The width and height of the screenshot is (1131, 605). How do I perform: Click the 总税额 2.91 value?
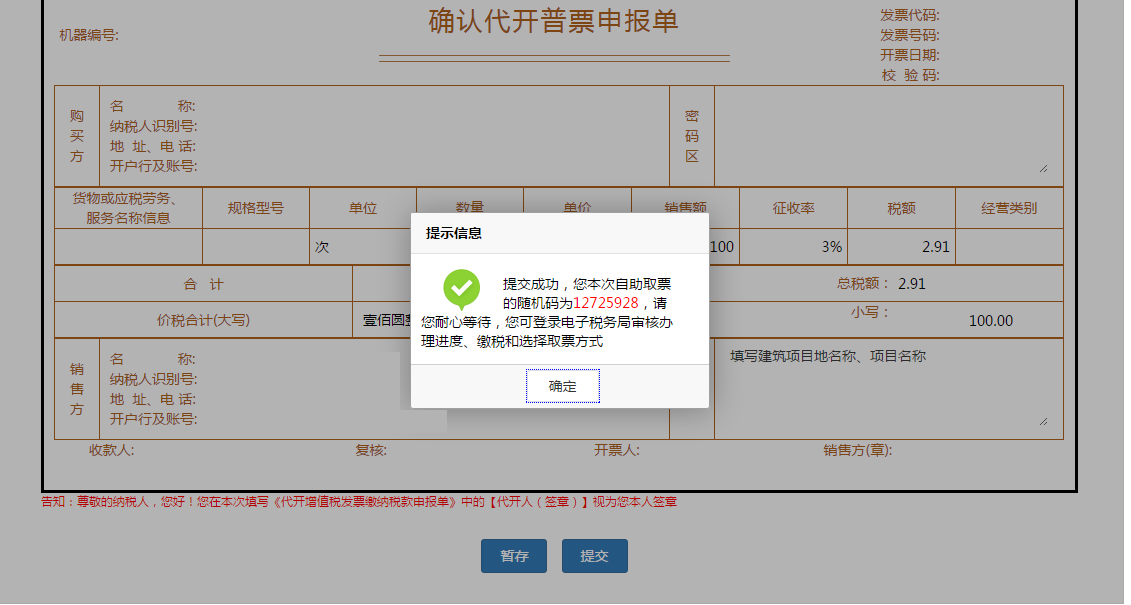click(x=912, y=284)
